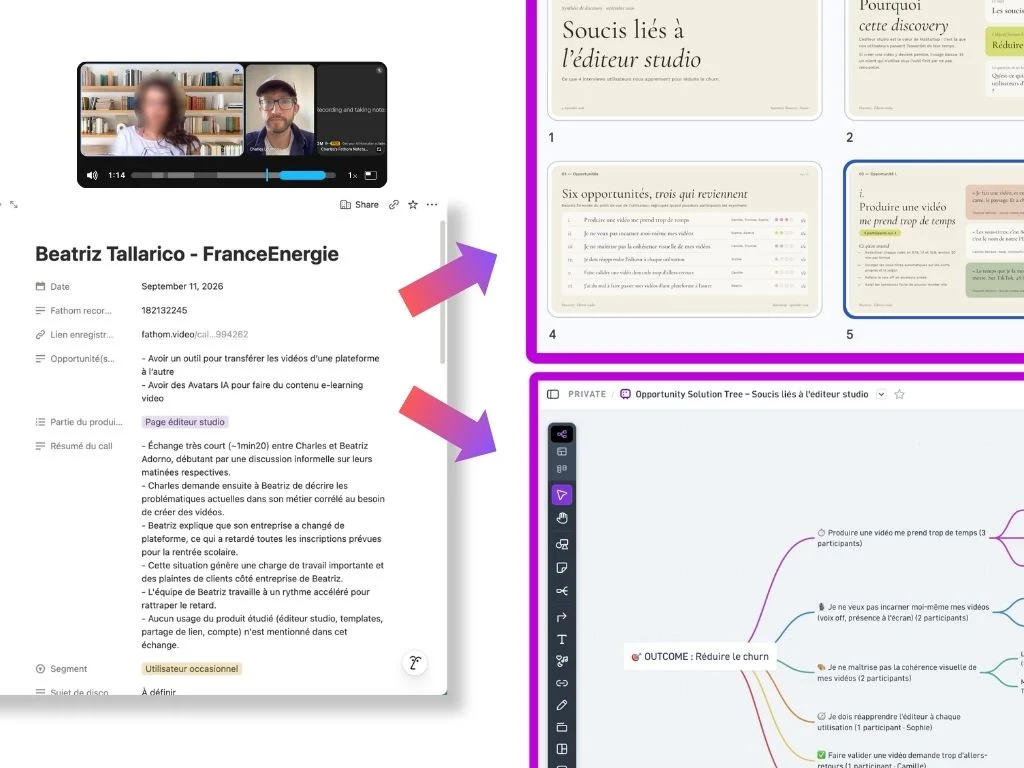Mute the Fathom video player volume
The image size is (1024, 768).
tap(92, 175)
